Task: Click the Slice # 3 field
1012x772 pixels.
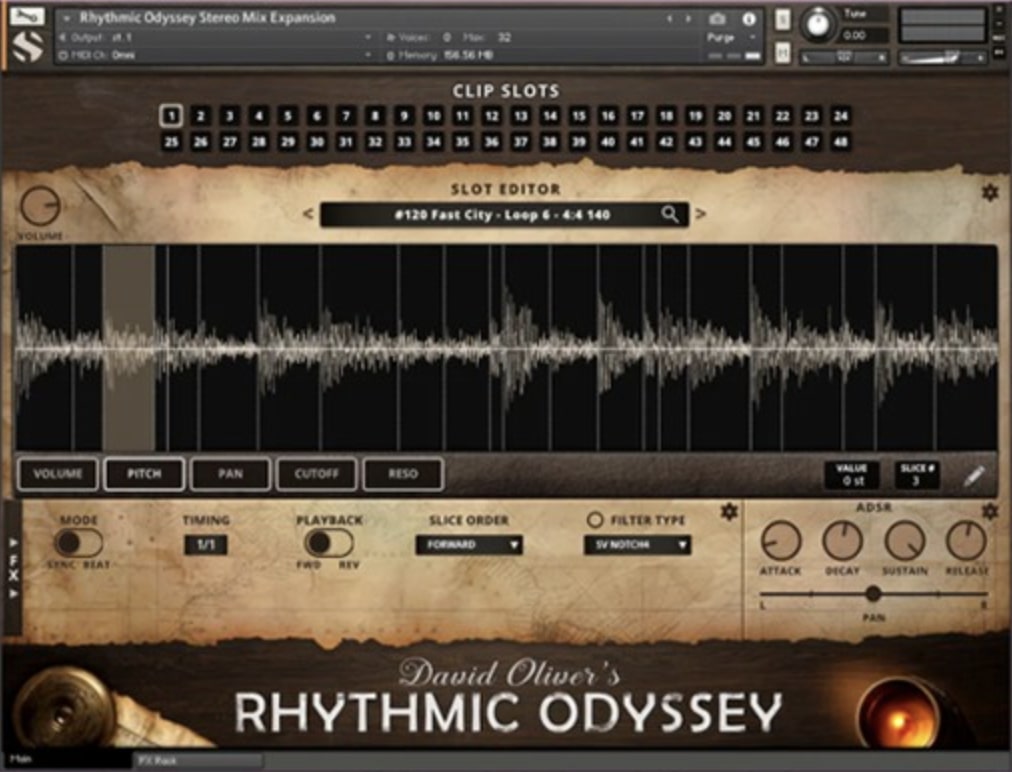Action: click(x=916, y=476)
